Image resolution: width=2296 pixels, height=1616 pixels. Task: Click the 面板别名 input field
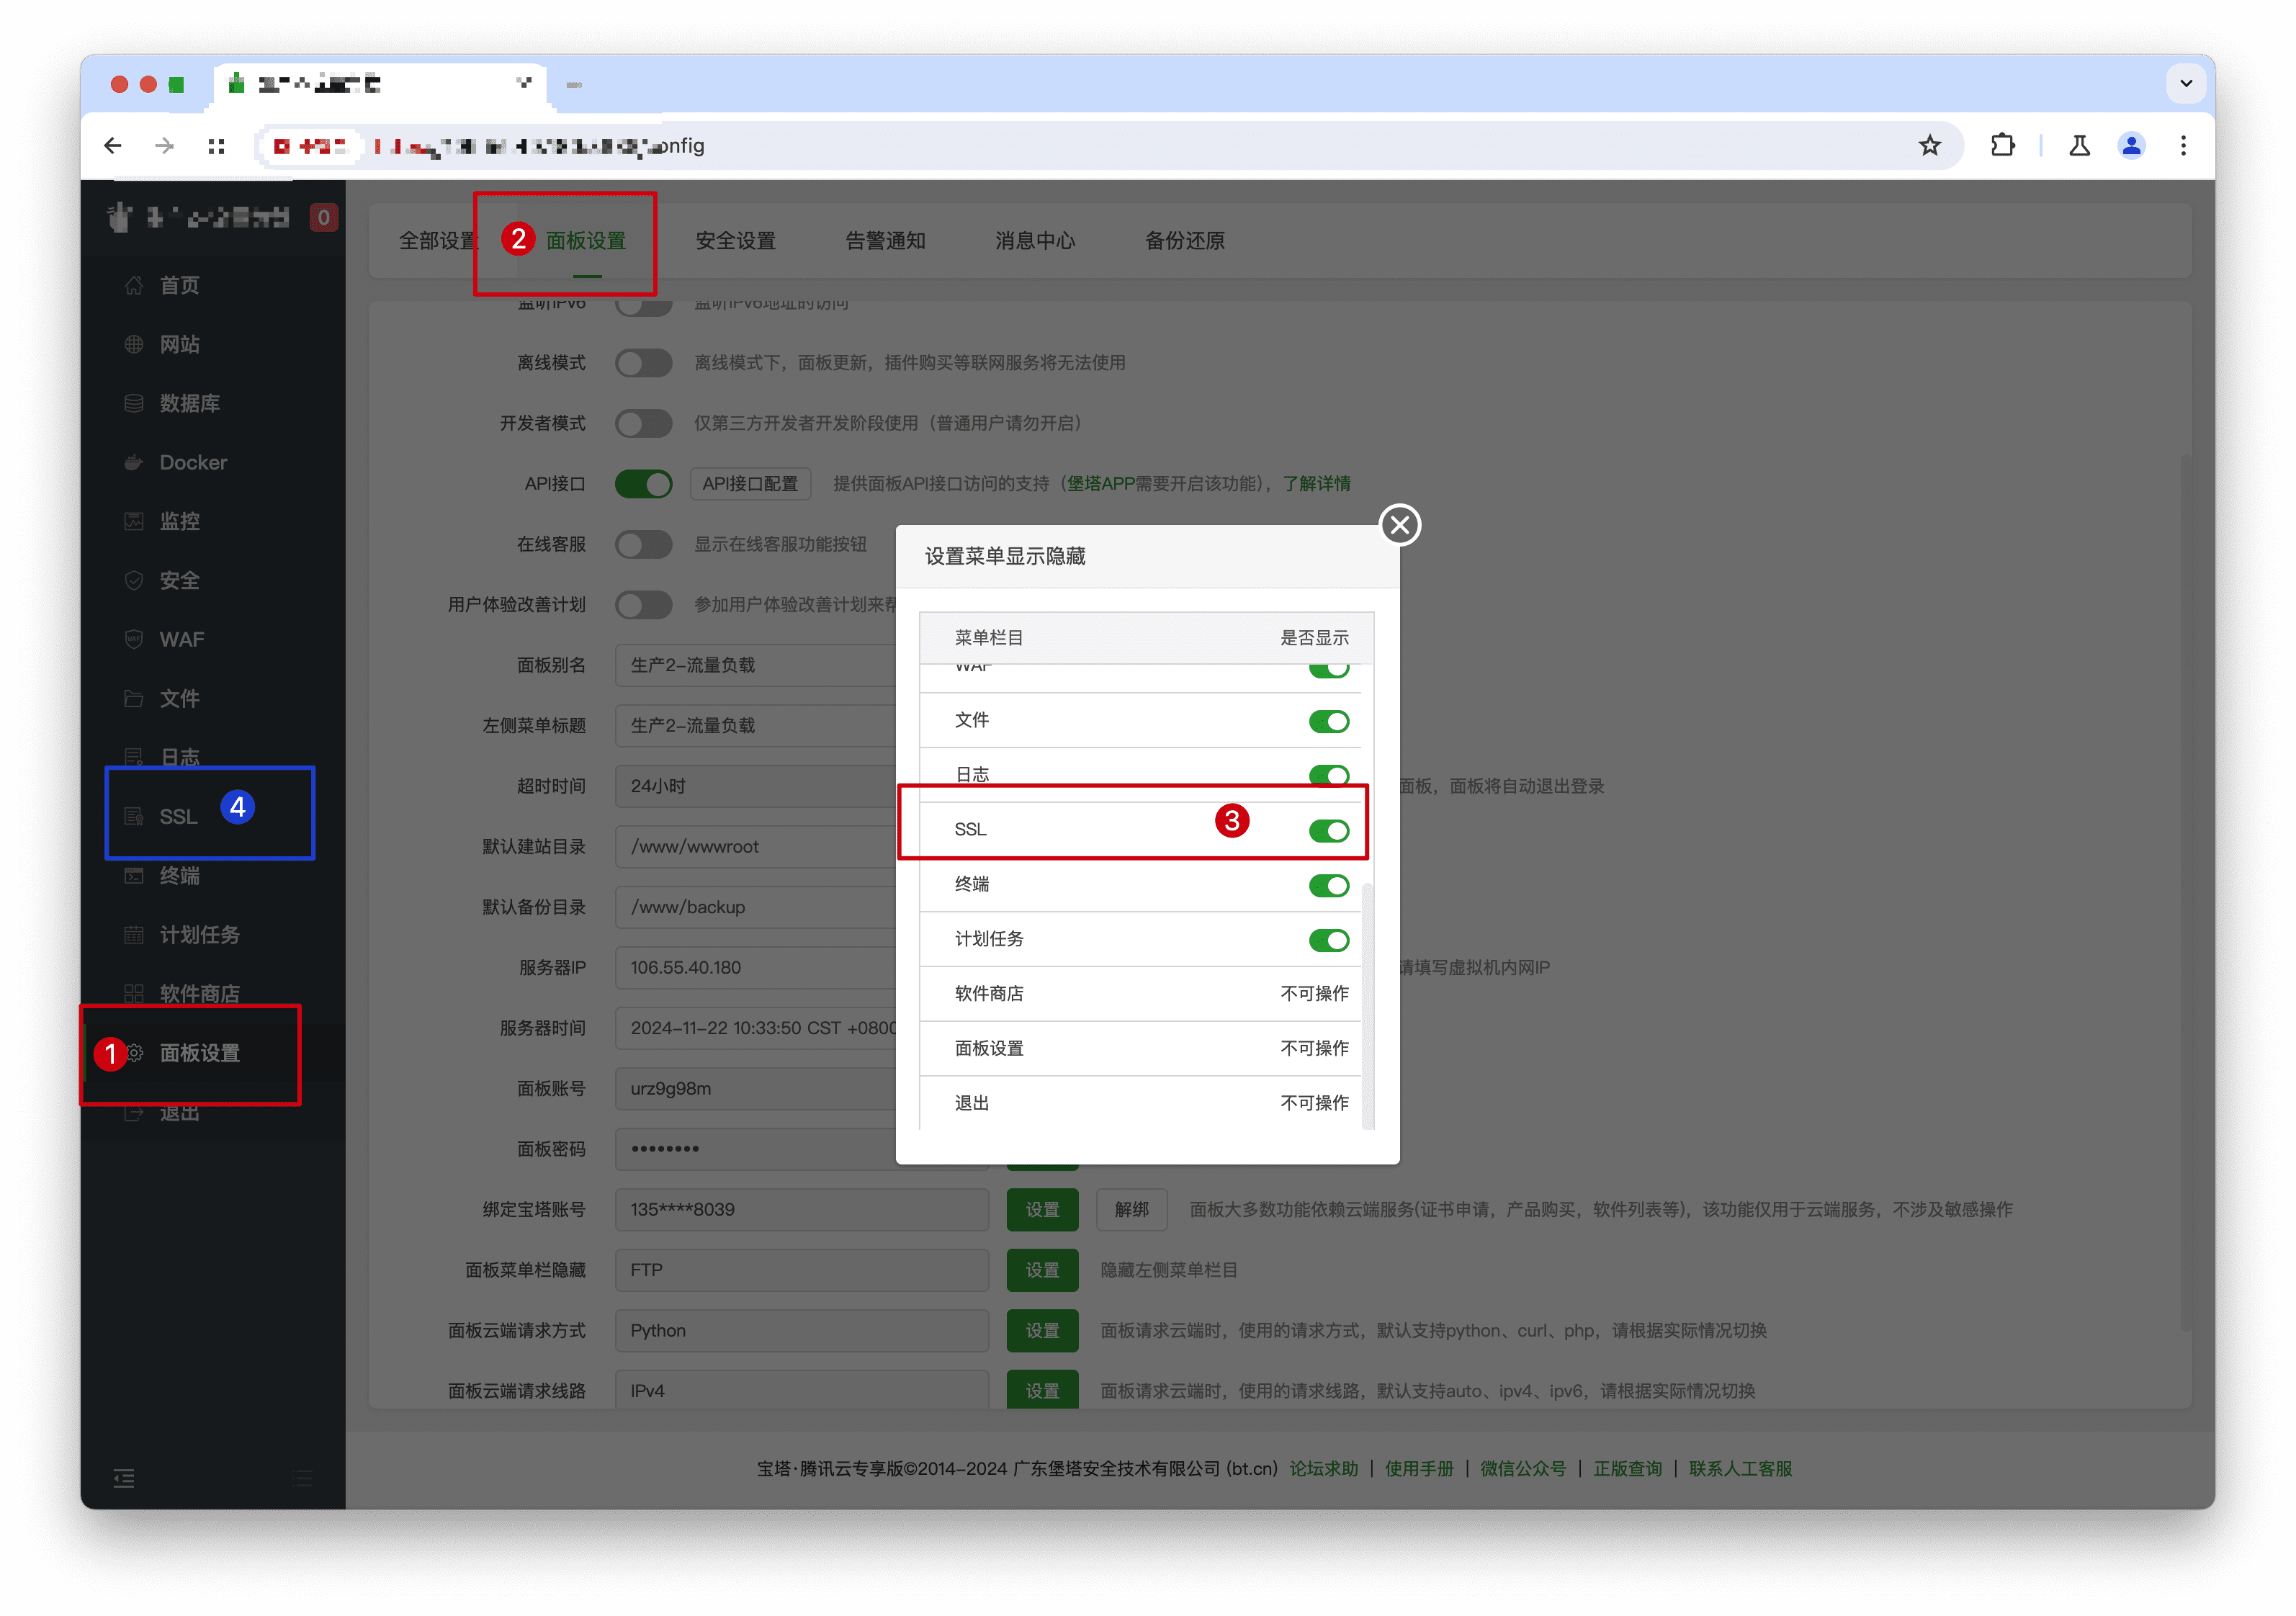pos(756,666)
